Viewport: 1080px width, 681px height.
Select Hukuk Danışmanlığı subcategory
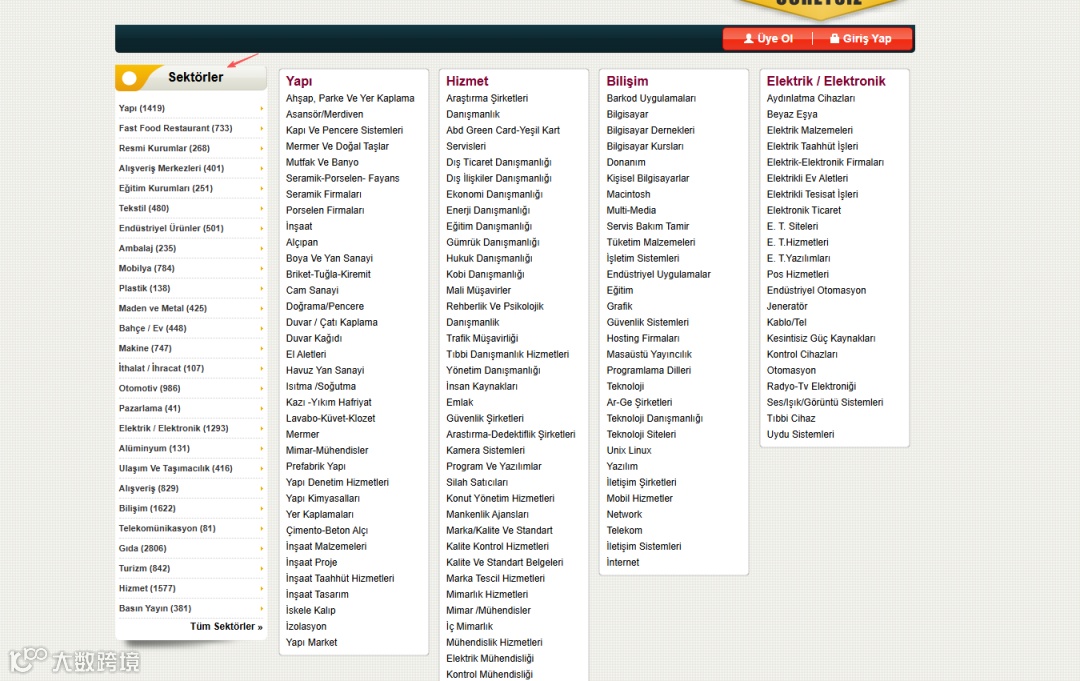(x=489, y=258)
